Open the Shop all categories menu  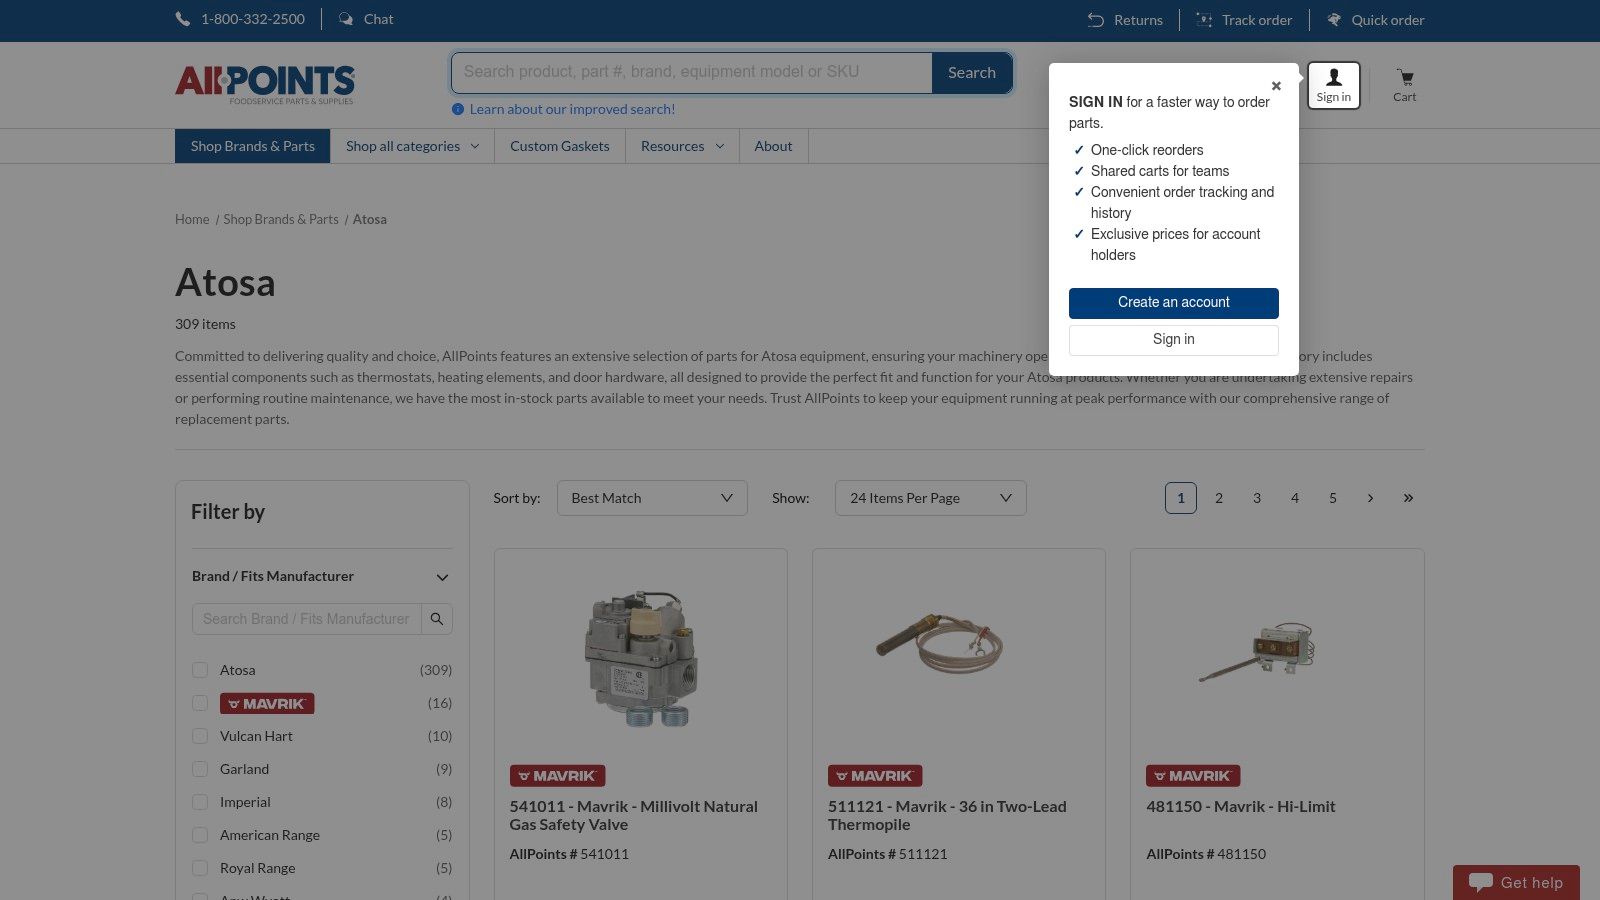point(412,146)
